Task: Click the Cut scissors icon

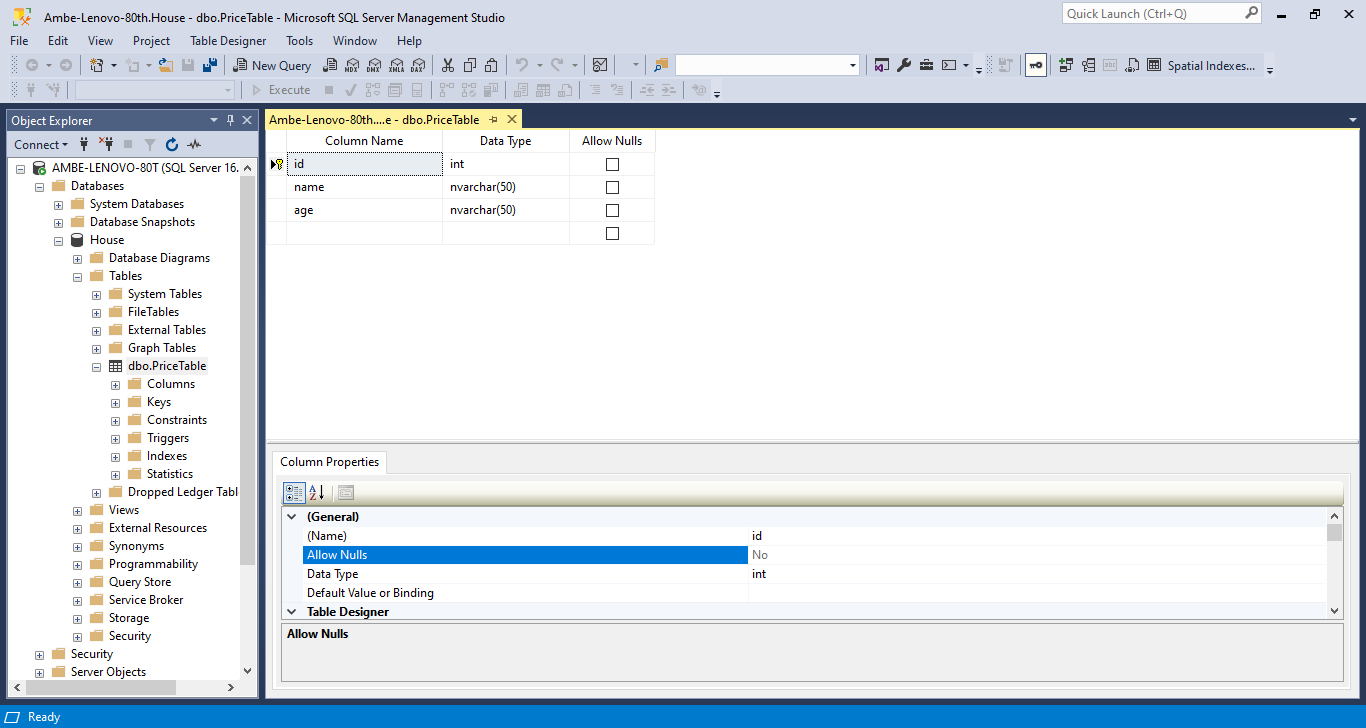Action: [x=447, y=65]
